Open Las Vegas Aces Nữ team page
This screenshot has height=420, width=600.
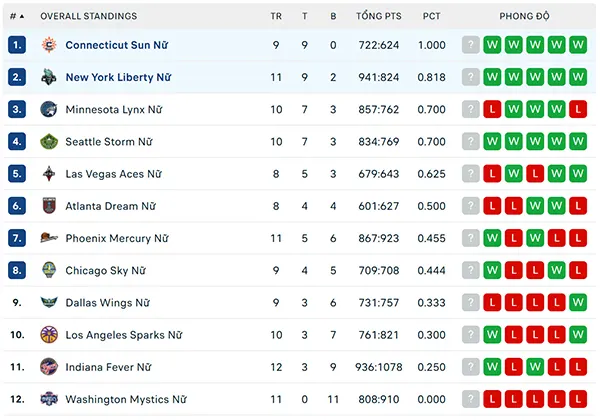(113, 174)
